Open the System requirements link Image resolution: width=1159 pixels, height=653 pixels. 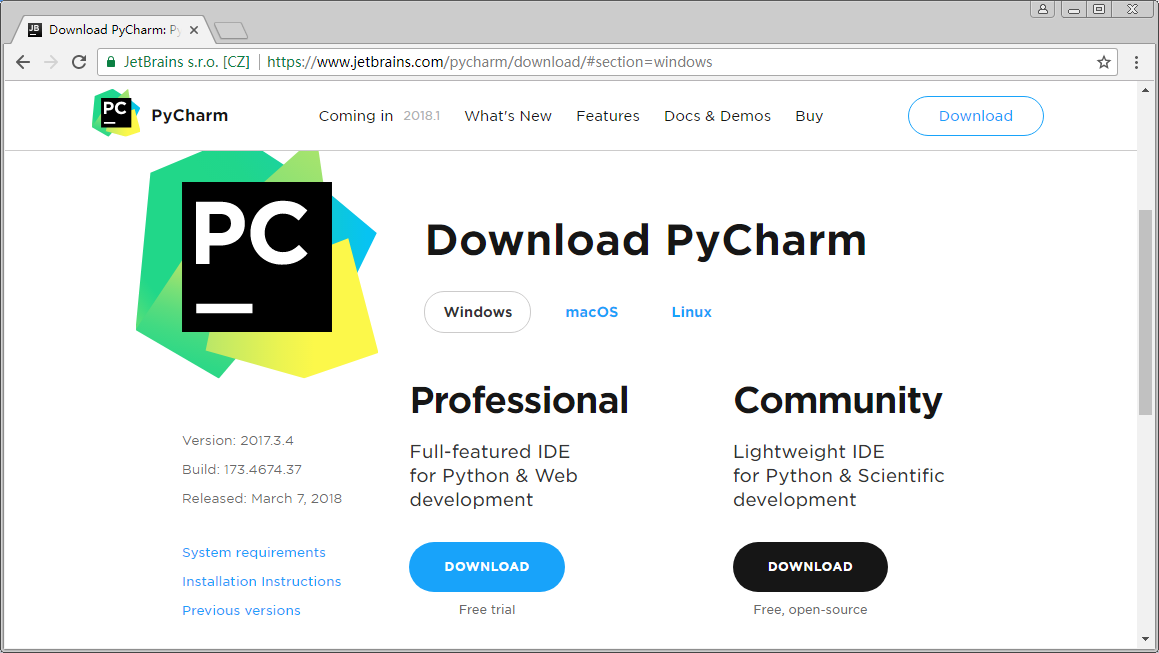(254, 552)
